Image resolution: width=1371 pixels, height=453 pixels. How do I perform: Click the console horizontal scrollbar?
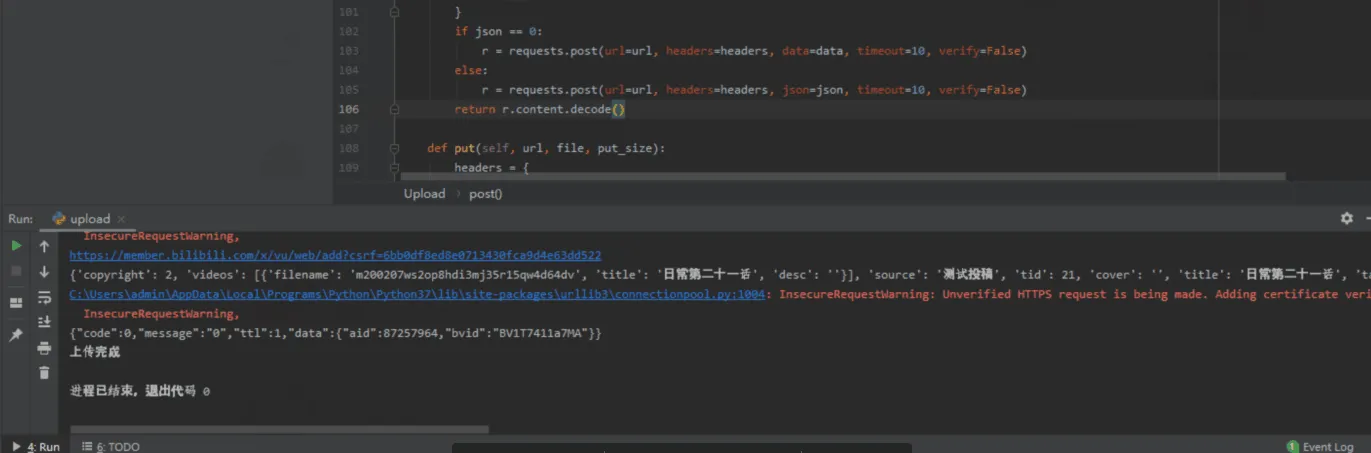click(279, 430)
